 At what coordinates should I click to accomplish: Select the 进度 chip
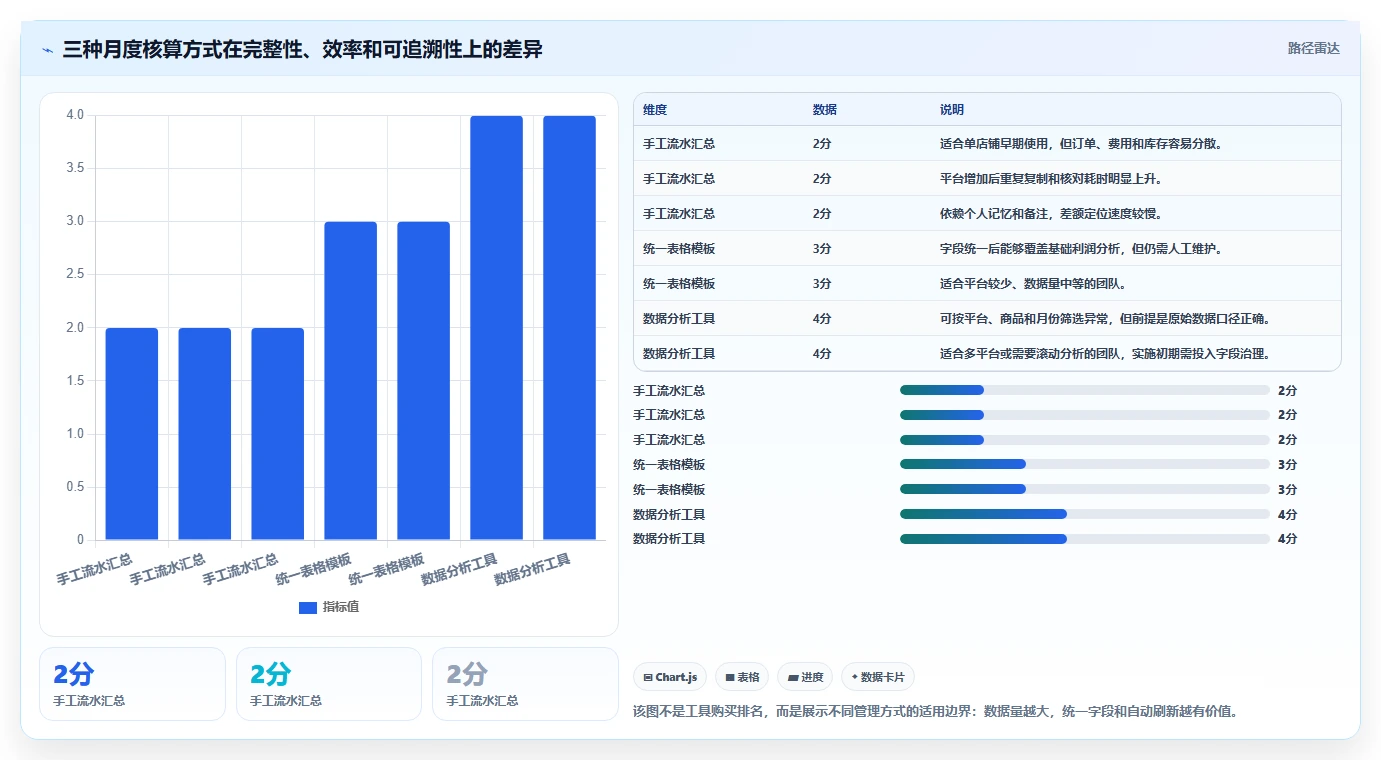click(x=805, y=677)
